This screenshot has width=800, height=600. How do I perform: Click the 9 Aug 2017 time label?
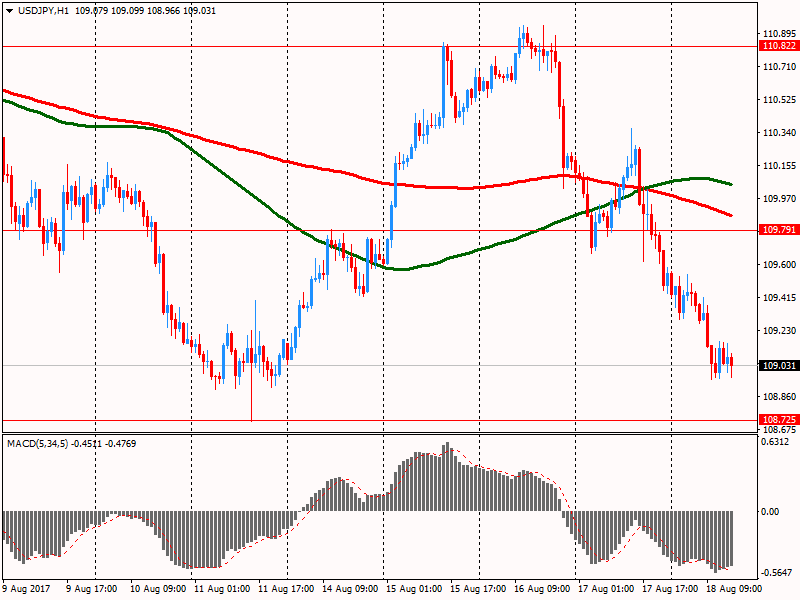[x=27, y=589]
